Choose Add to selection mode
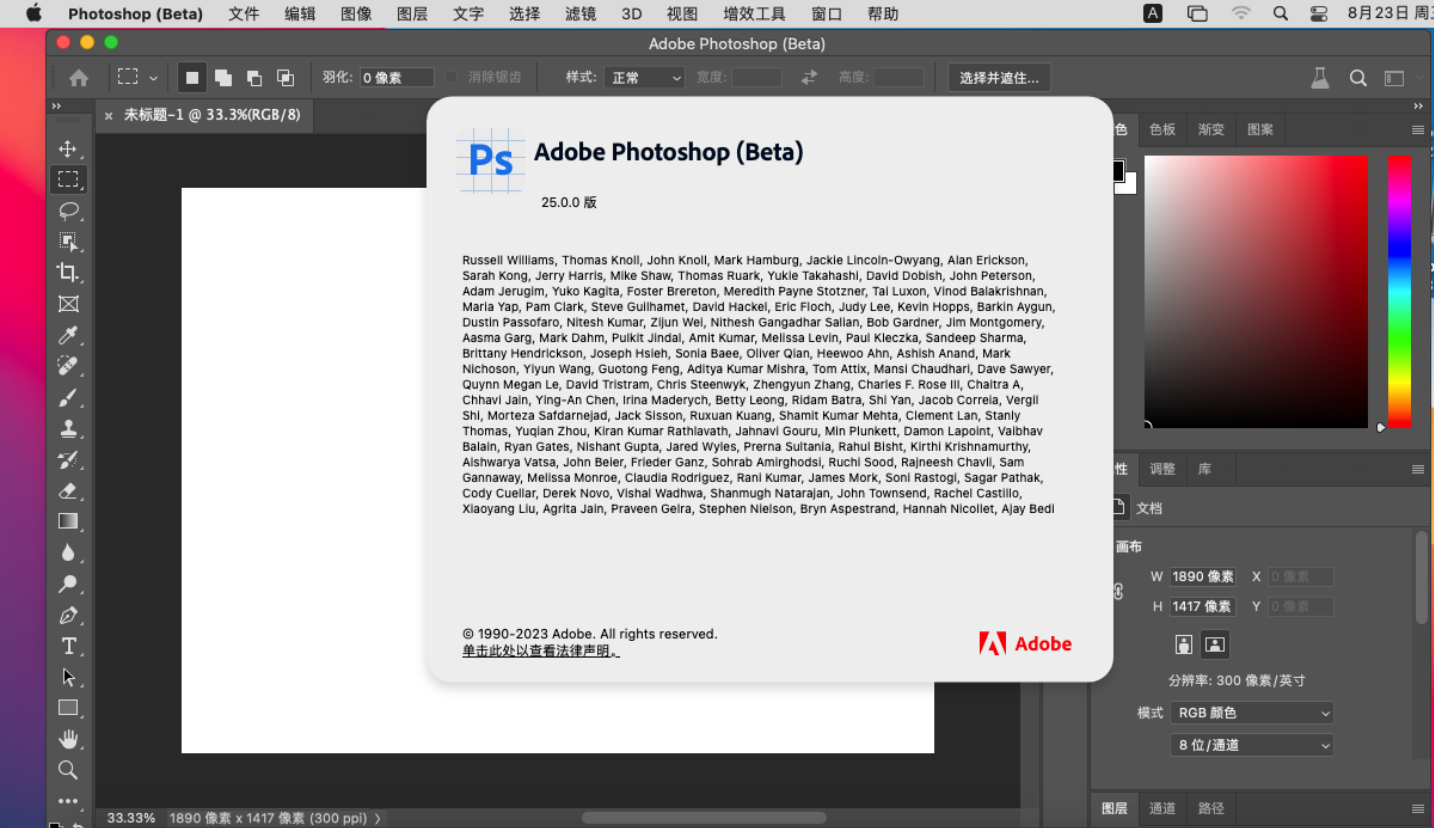The height and width of the screenshot is (828, 1434). click(x=223, y=78)
